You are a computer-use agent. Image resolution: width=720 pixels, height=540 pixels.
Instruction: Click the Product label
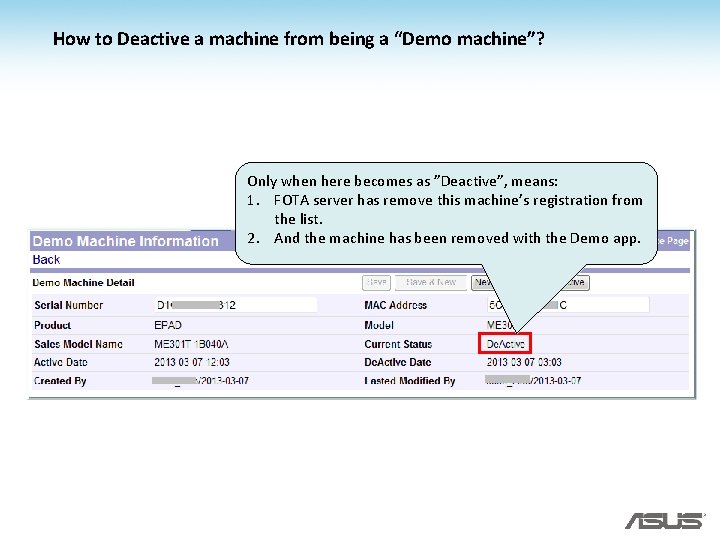pyautogui.click(x=52, y=325)
